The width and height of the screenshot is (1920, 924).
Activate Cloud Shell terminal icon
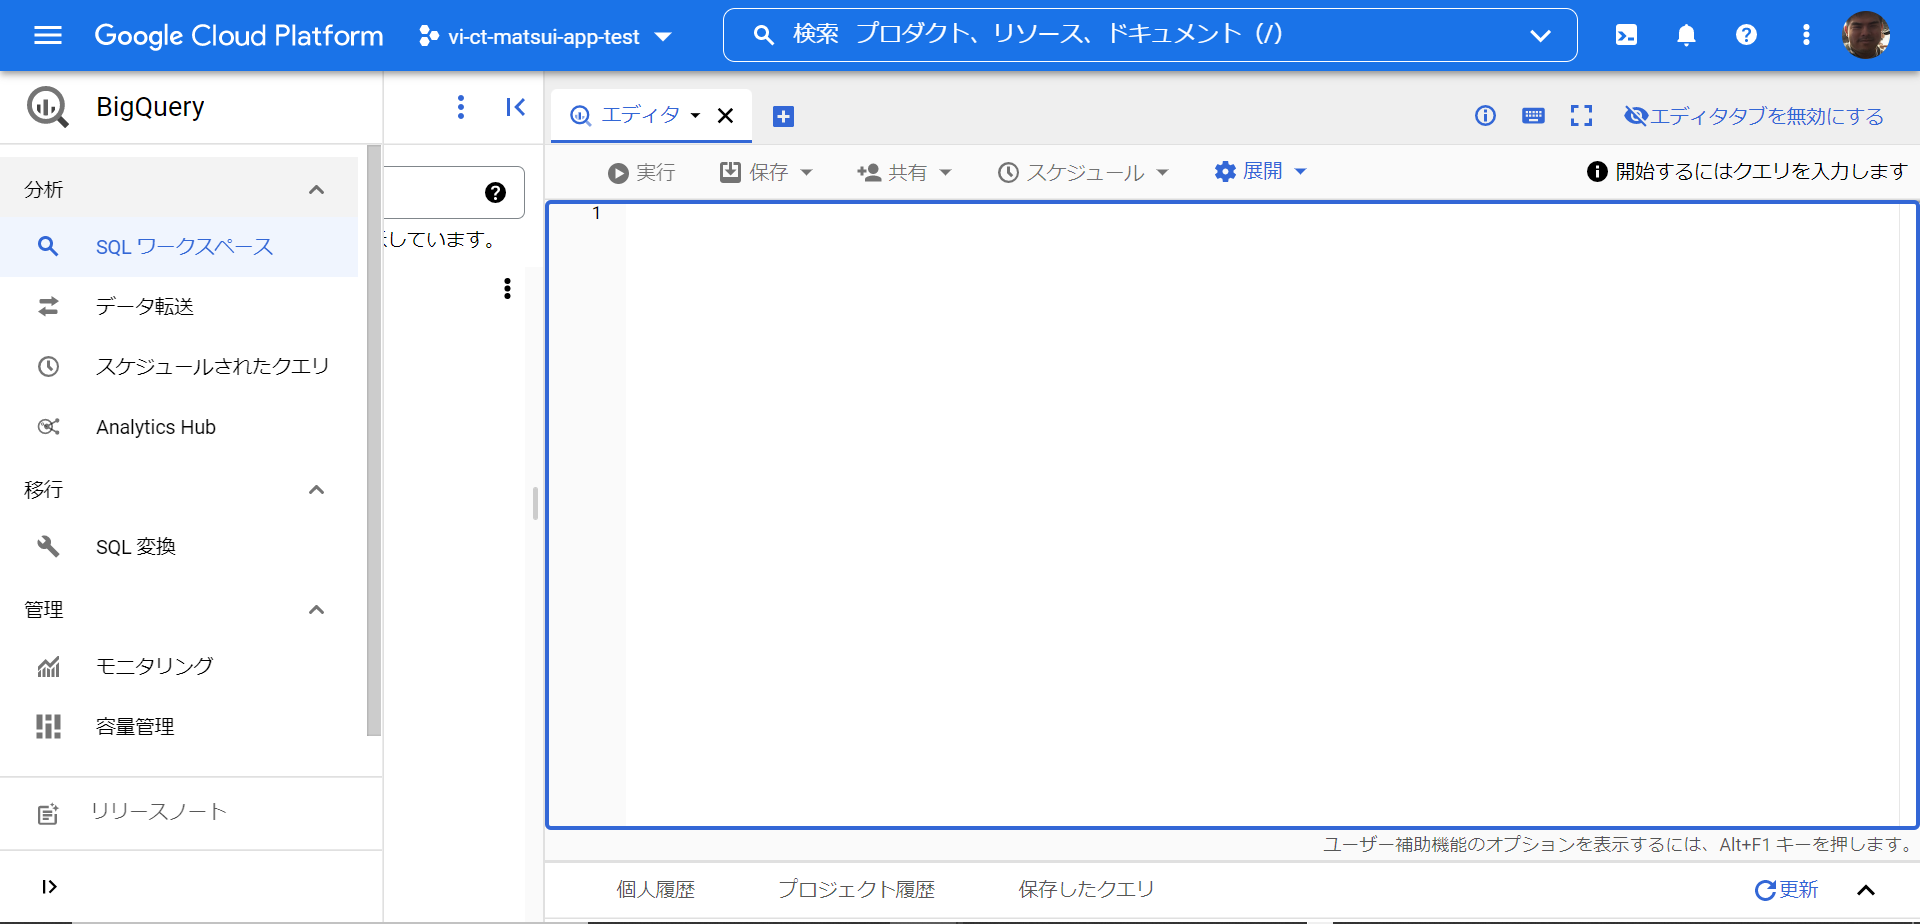click(x=1626, y=35)
